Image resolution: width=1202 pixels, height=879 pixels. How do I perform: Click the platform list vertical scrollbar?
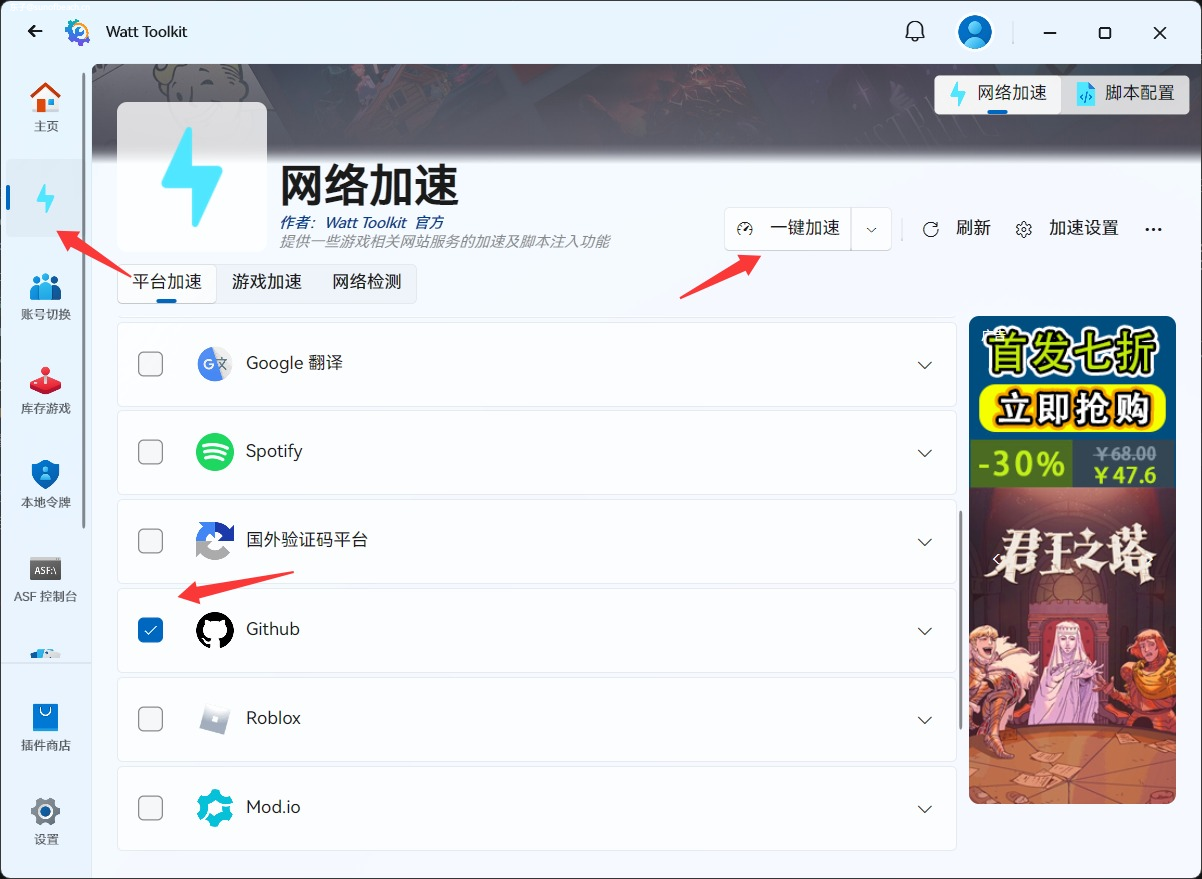click(961, 620)
